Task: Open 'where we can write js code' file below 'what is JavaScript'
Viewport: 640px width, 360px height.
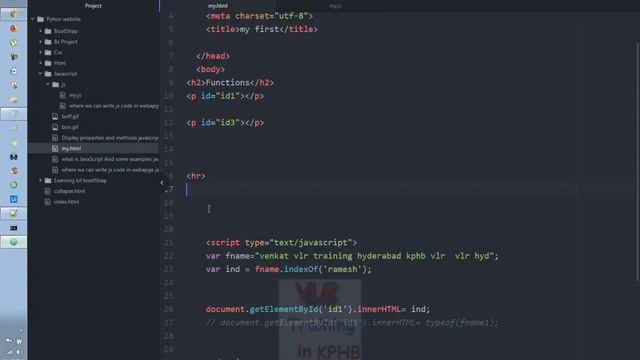Action: coord(110,170)
